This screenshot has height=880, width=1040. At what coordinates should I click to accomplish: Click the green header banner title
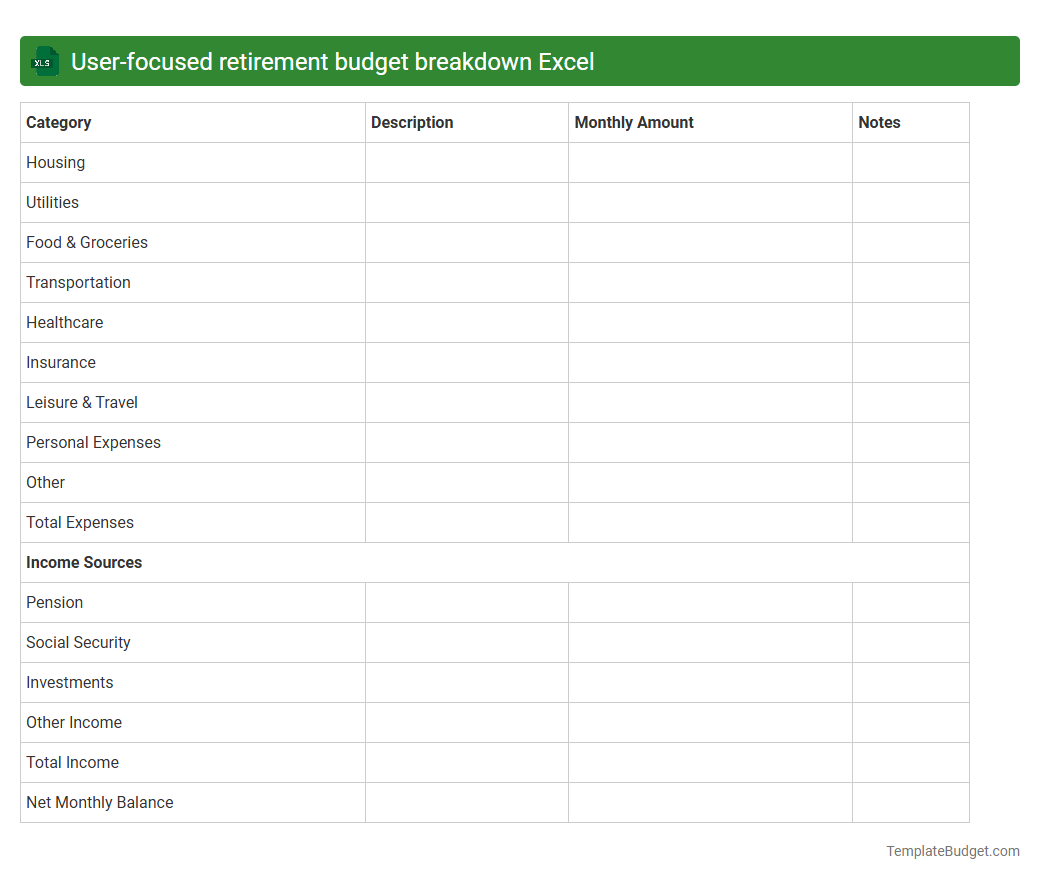331,61
